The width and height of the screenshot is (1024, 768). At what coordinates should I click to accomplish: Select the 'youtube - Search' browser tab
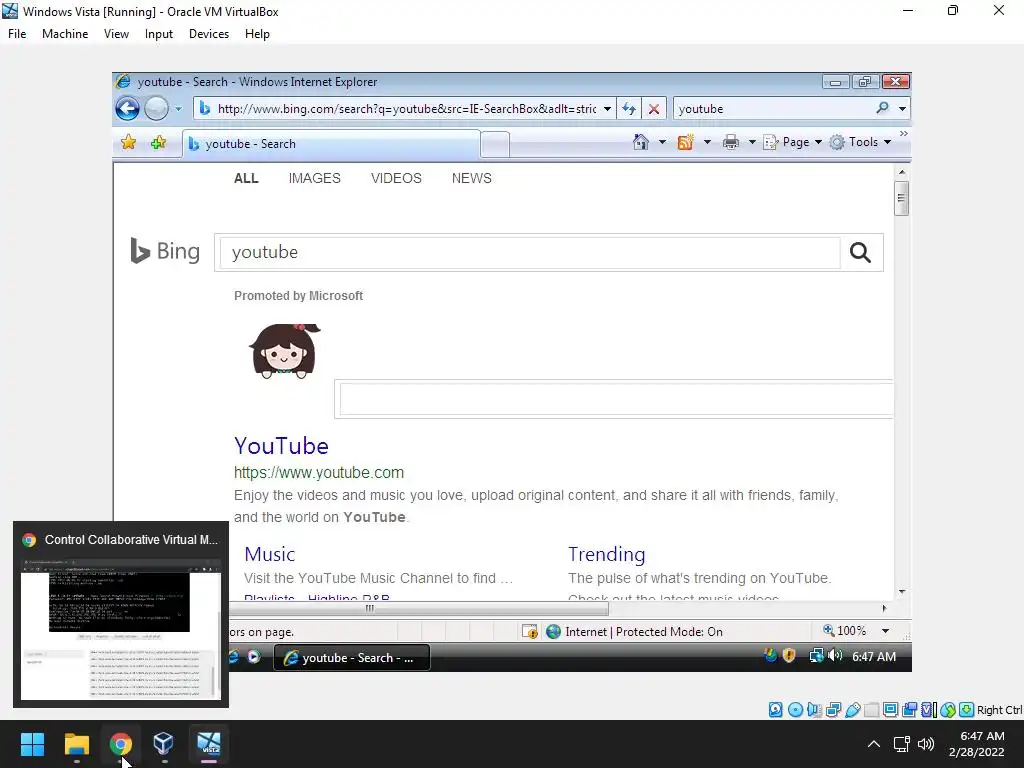click(x=332, y=144)
